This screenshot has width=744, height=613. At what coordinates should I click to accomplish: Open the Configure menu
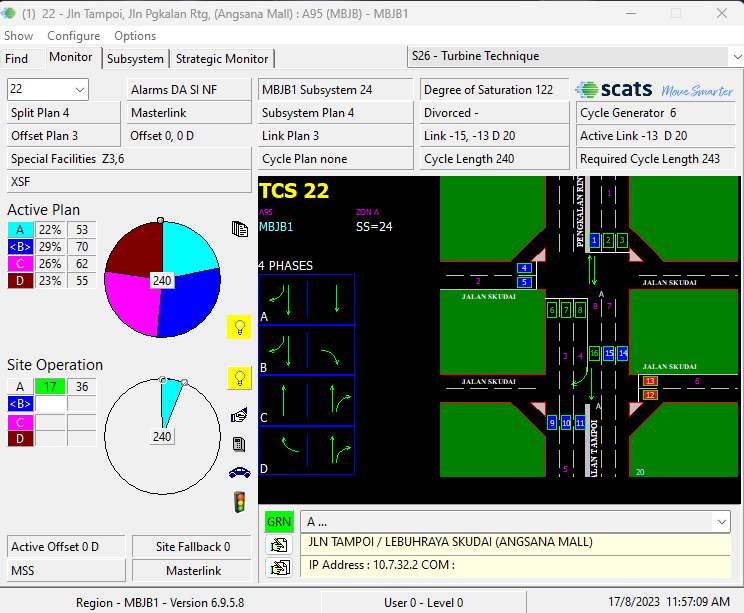pyautogui.click(x=74, y=36)
